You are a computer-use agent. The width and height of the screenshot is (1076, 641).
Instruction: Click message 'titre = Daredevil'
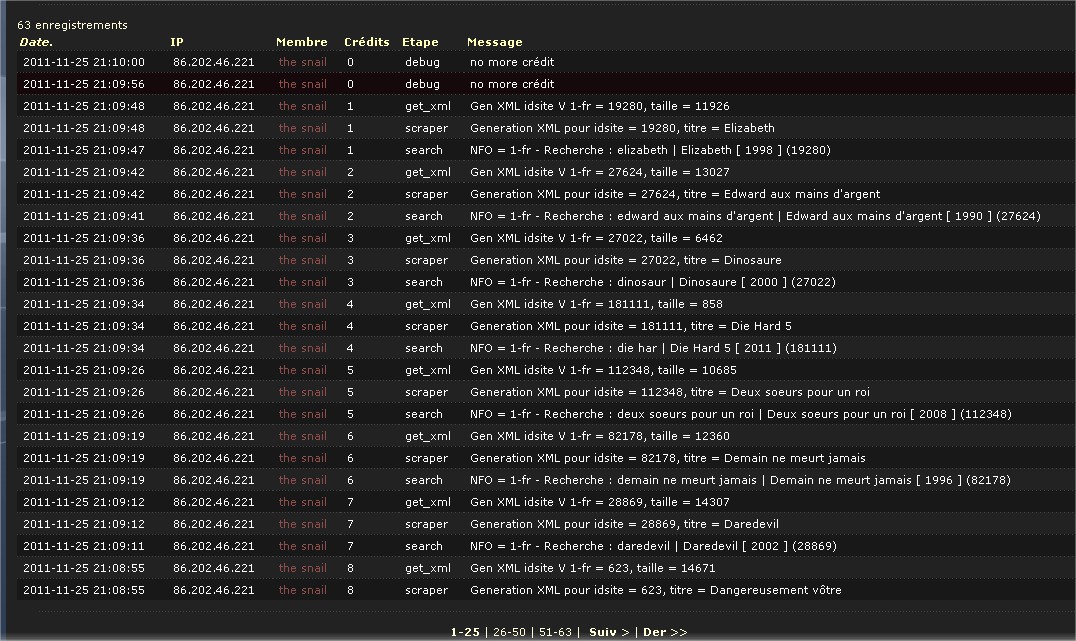click(624, 524)
